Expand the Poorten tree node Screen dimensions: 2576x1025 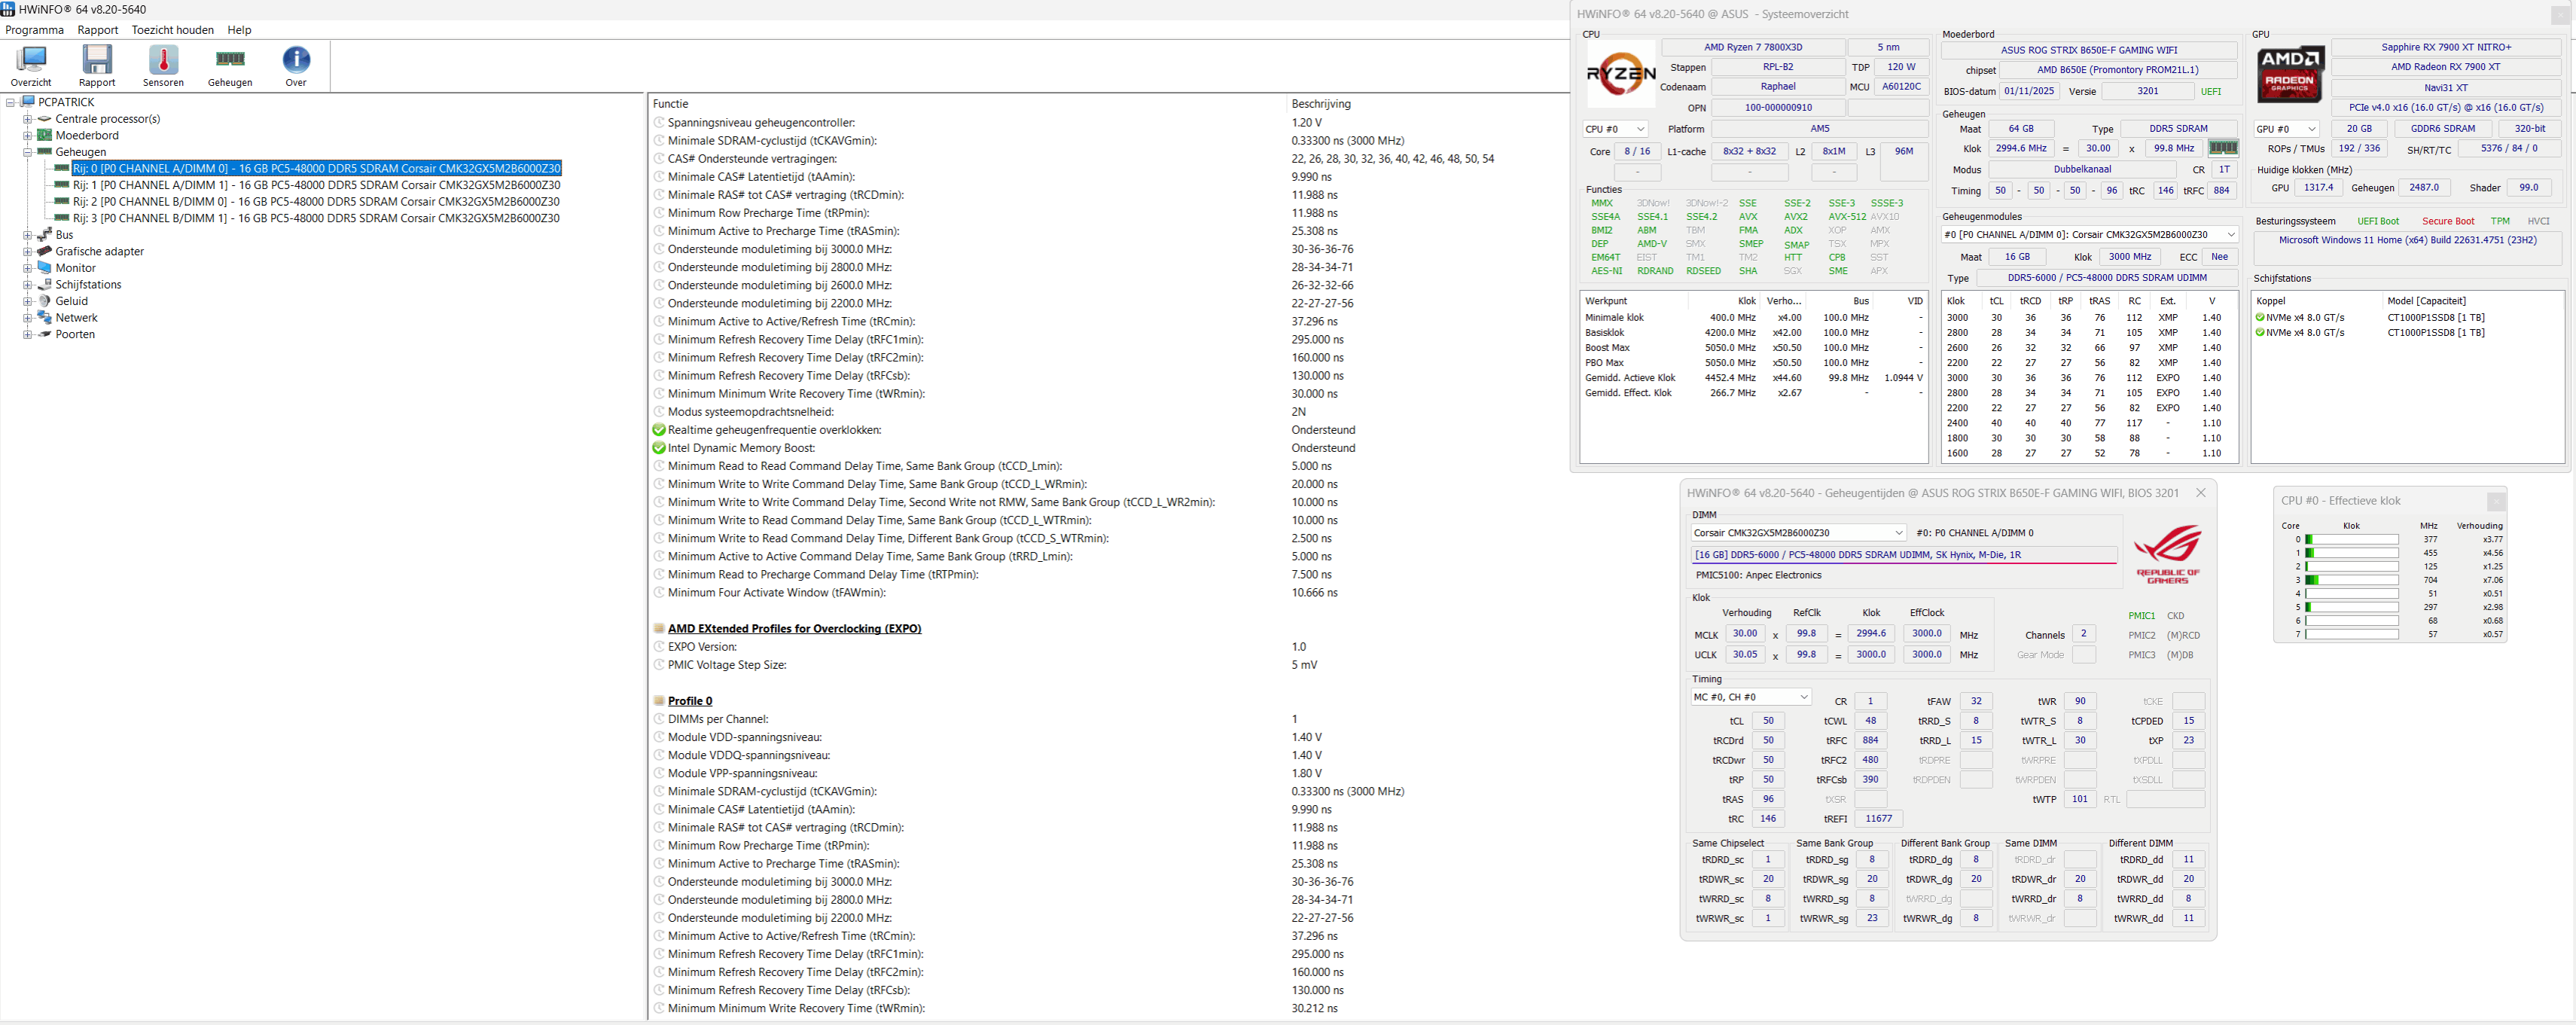pos(28,334)
